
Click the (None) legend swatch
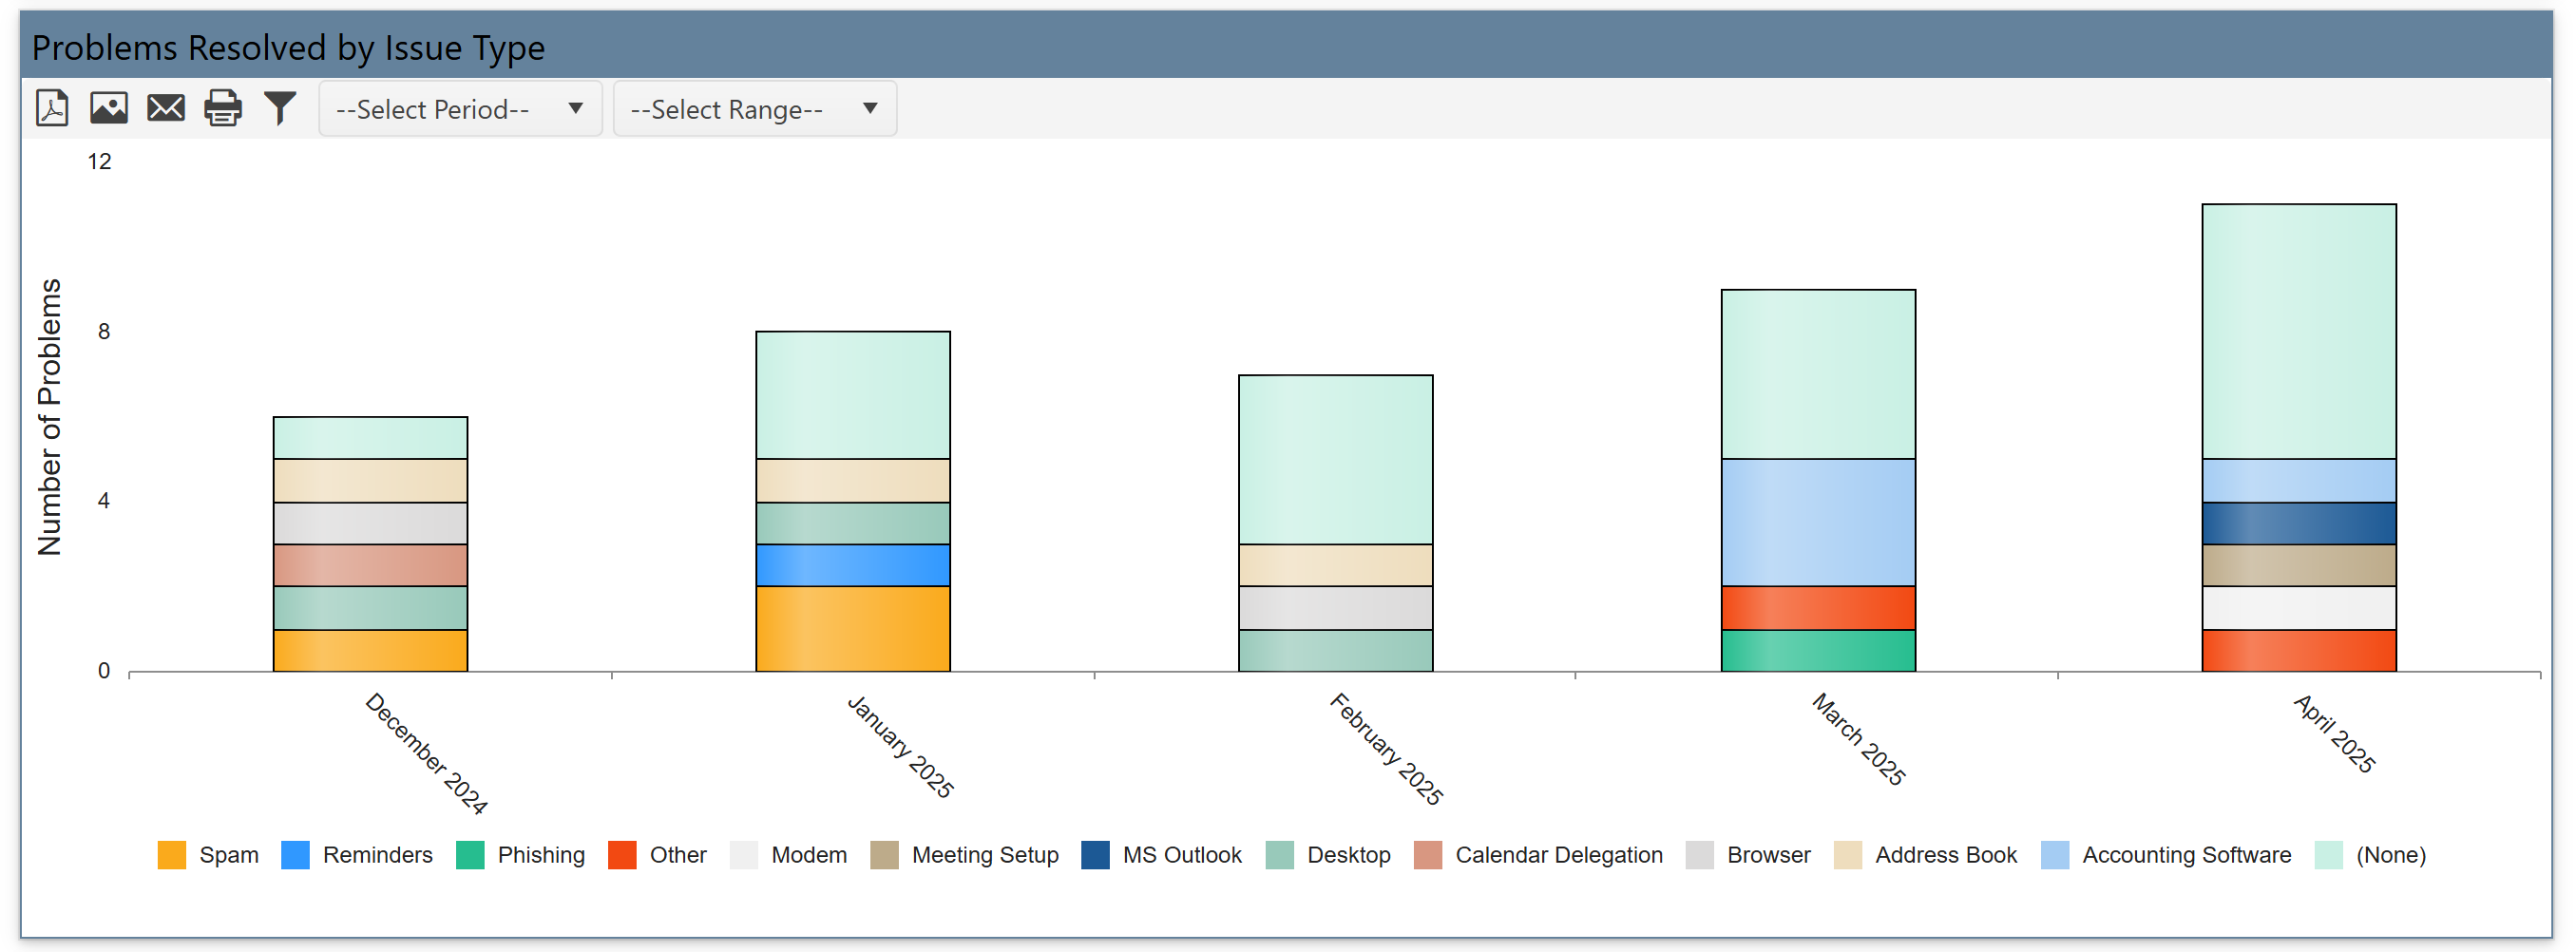click(2329, 856)
